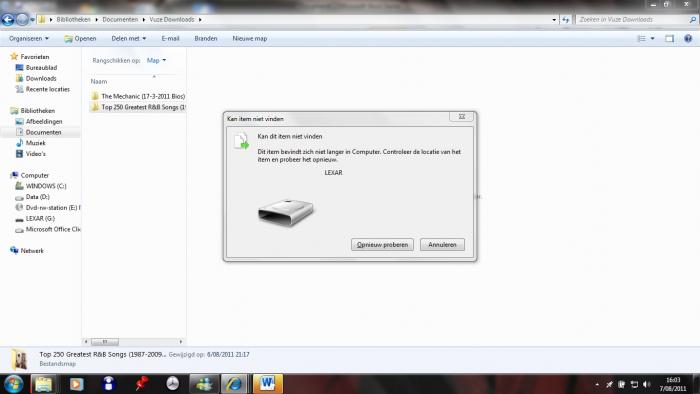Click the Zoeken in Vuze Downloads box
The height and width of the screenshot is (394, 700).
pyautogui.click(x=632, y=20)
